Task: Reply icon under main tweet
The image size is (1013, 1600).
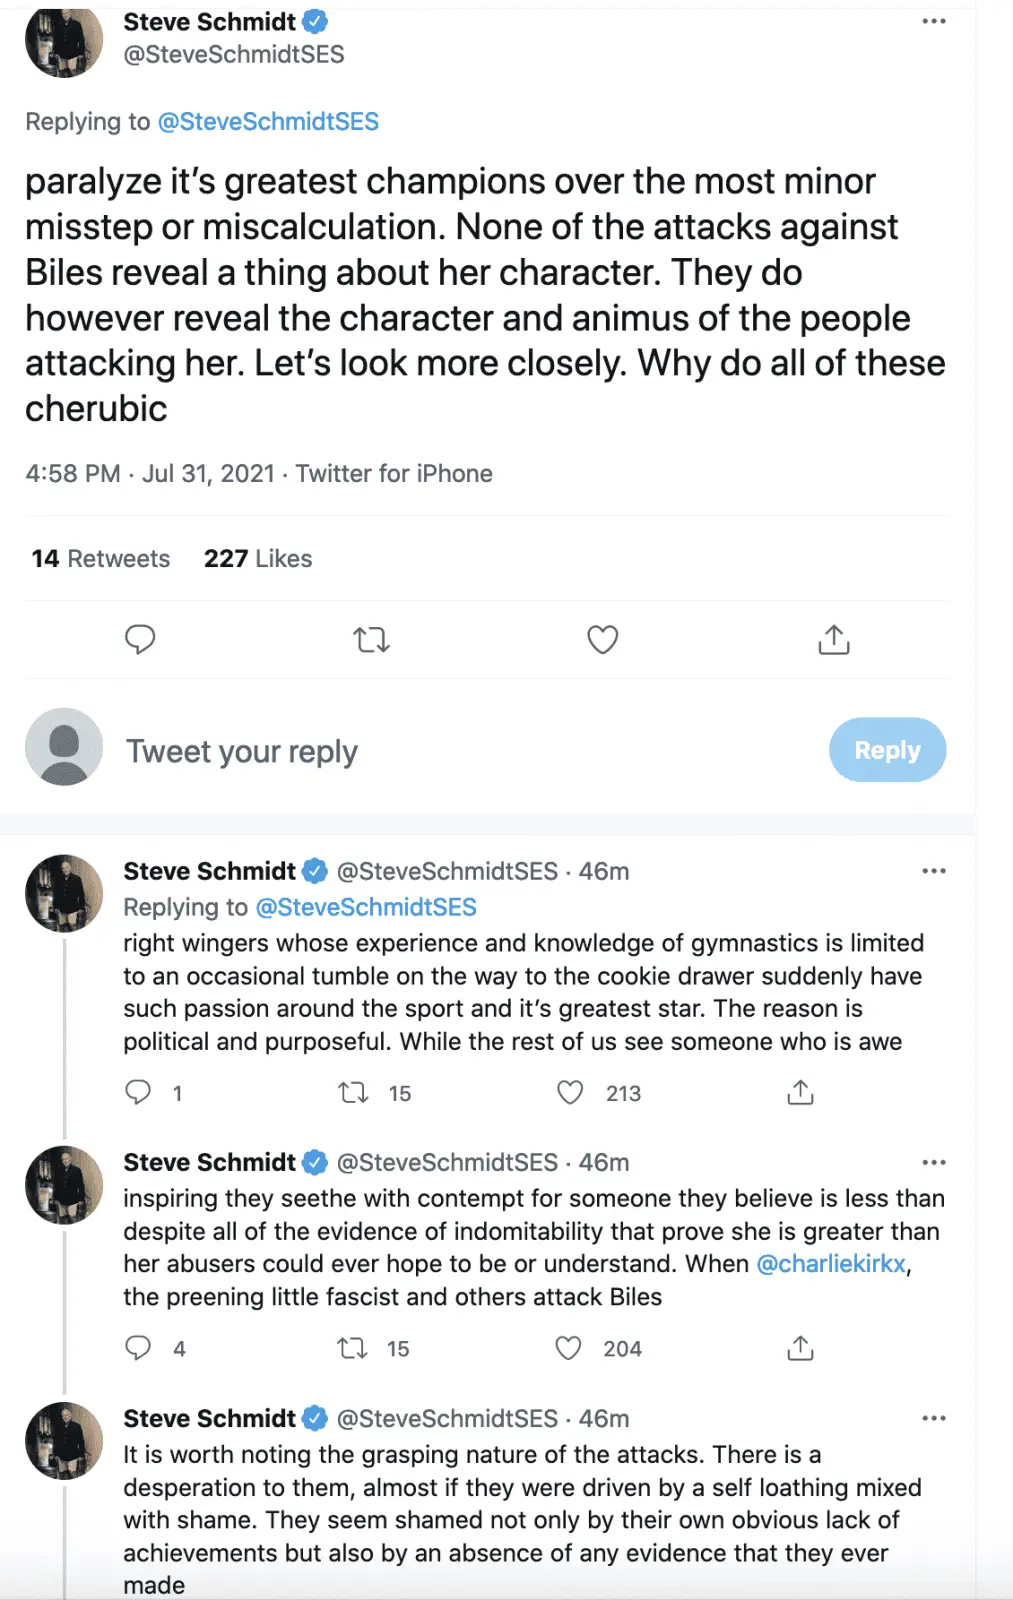Action: point(140,639)
